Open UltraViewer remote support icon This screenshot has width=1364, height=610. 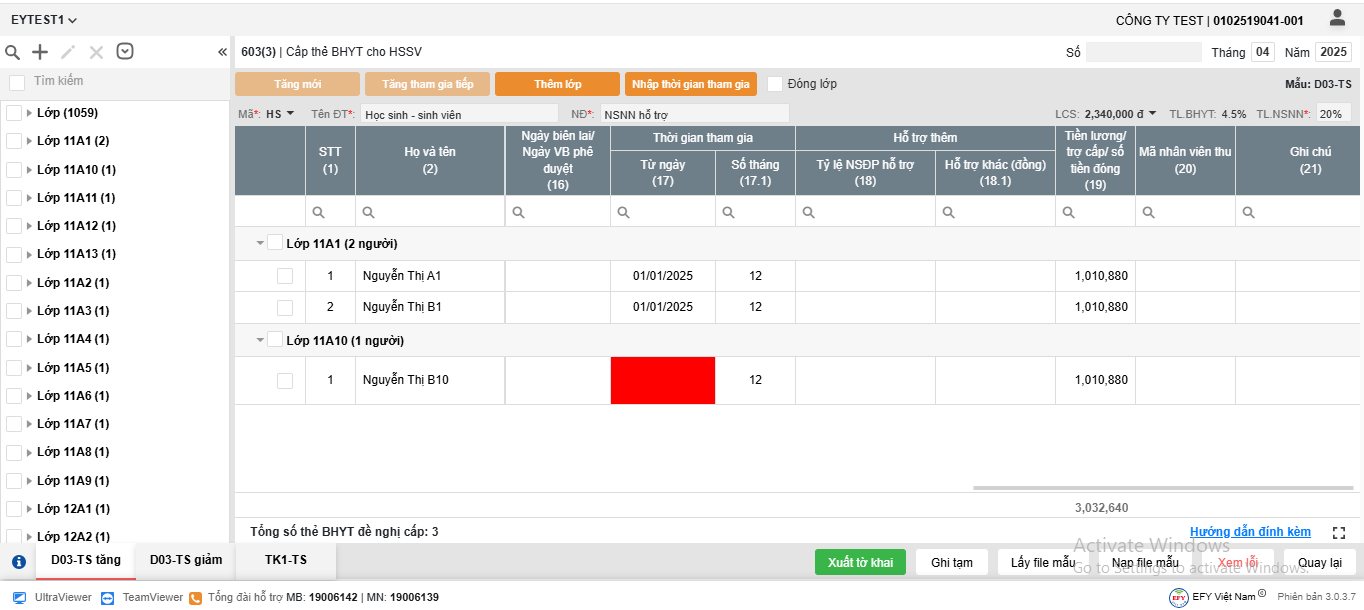tap(19, 597)
